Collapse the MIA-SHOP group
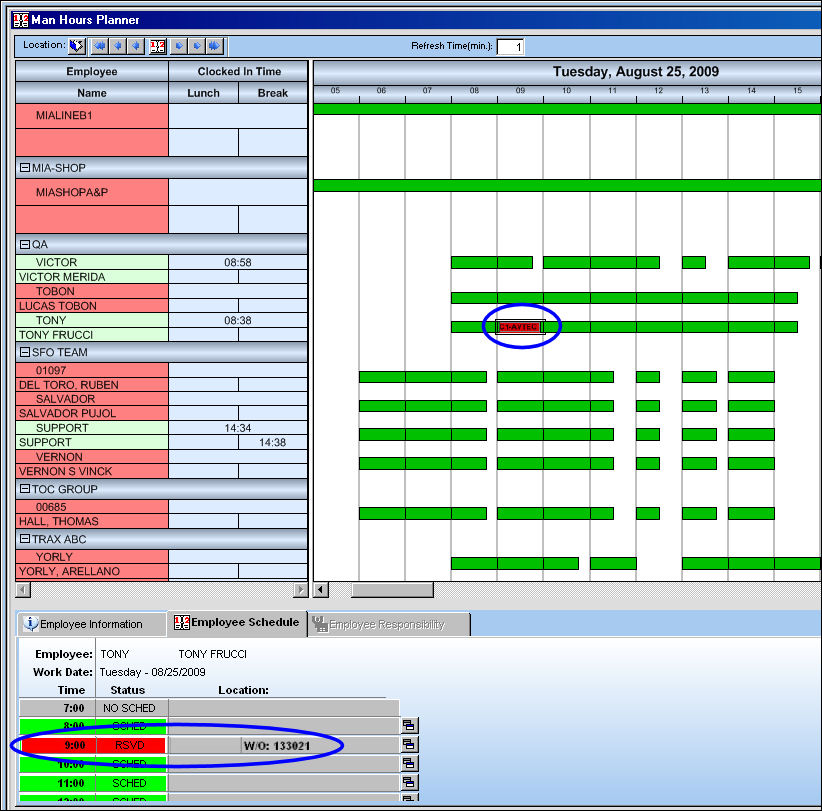The width and height of the screenshot is (822, 811). point(25,168)
